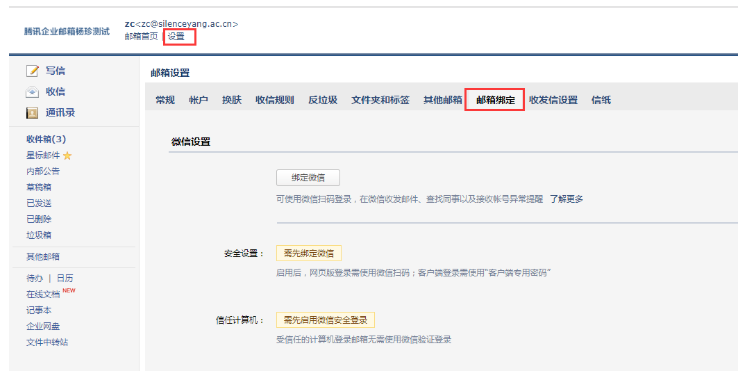Go to 邮箱首页 mailbox home
Image resolution: width=745 pixels, height=376 pixels.
tap(141, 36)
